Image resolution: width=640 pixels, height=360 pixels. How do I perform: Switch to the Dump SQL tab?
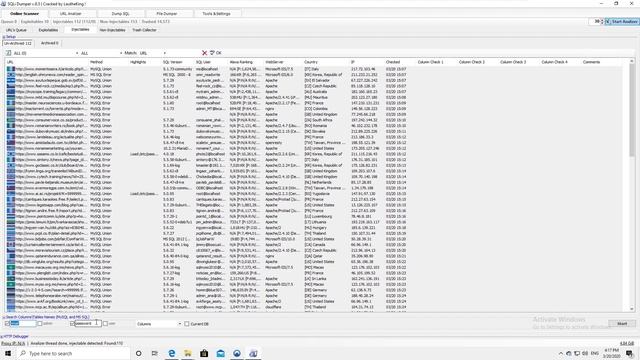click(x=120, y=13)
